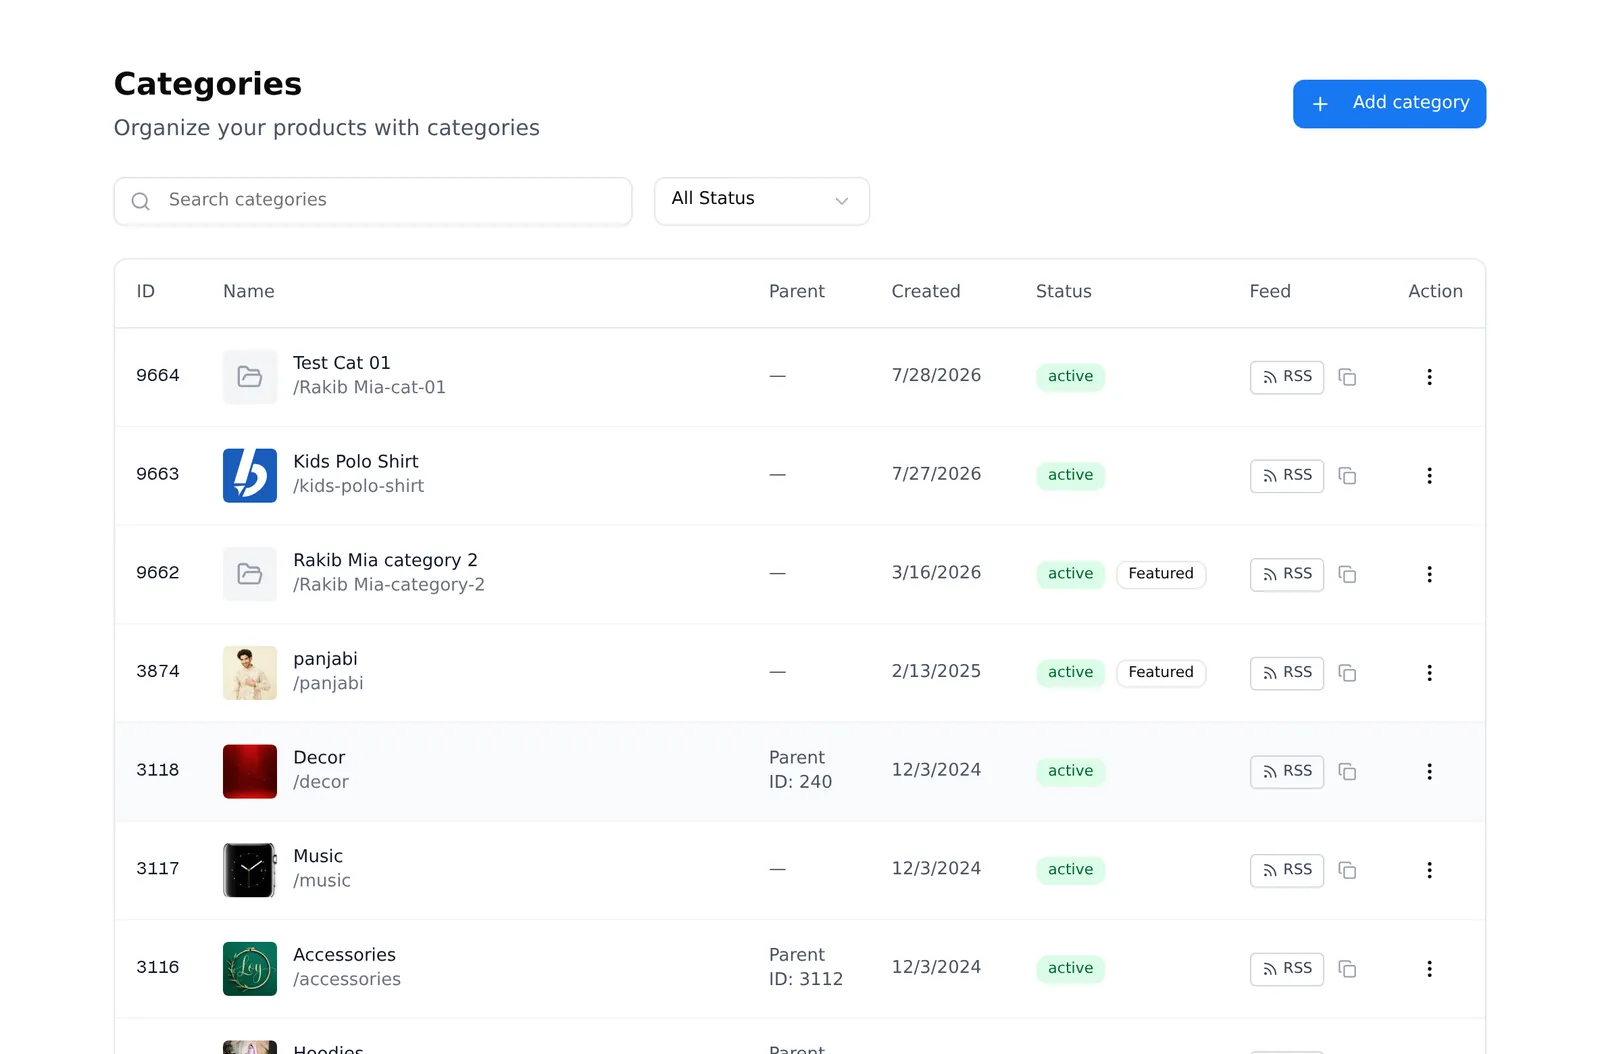Open action menu for panjabi category
The height and width of the screenshot is (1054, 1600).
coord(1429,673)
